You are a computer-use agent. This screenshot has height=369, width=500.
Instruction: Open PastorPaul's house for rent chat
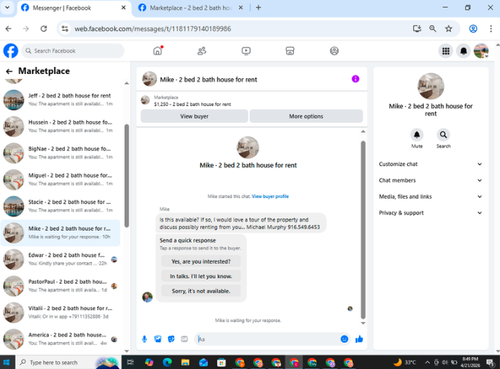[61, 286]
